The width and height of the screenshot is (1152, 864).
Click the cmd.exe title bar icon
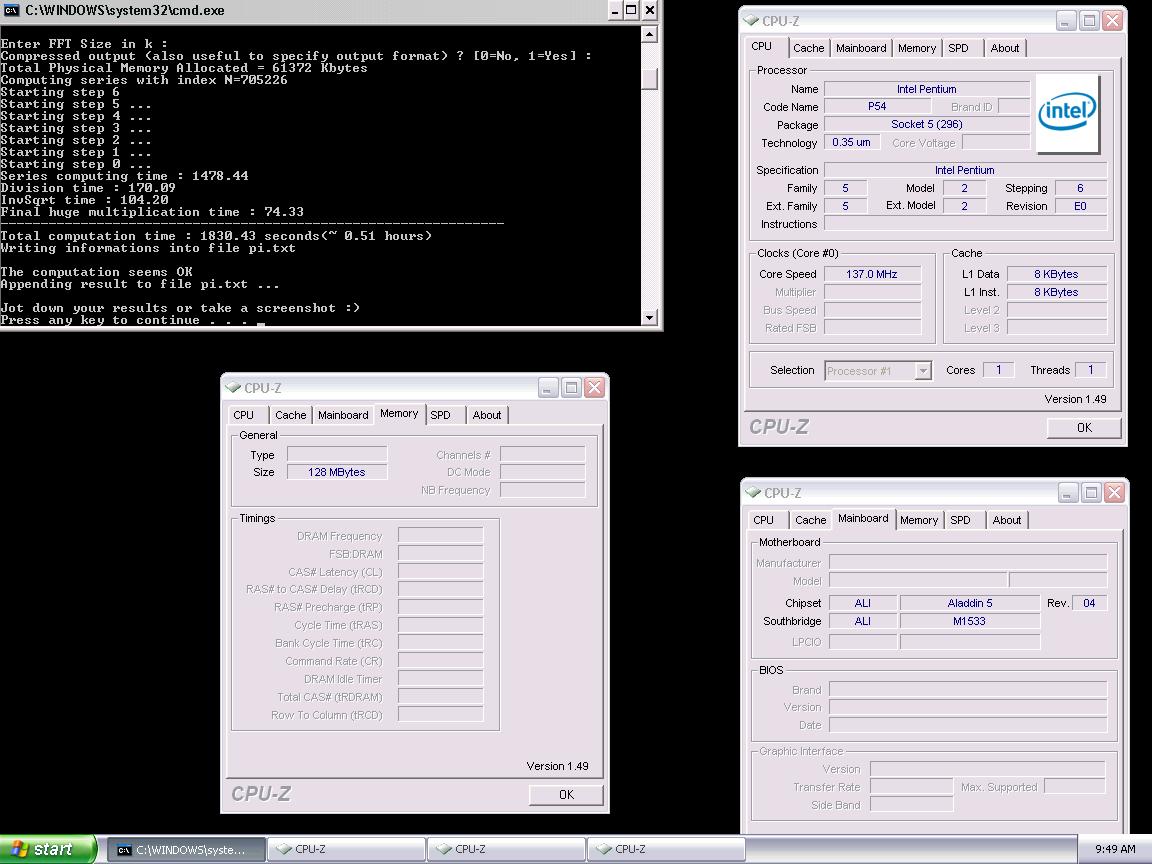click(11, 10)
